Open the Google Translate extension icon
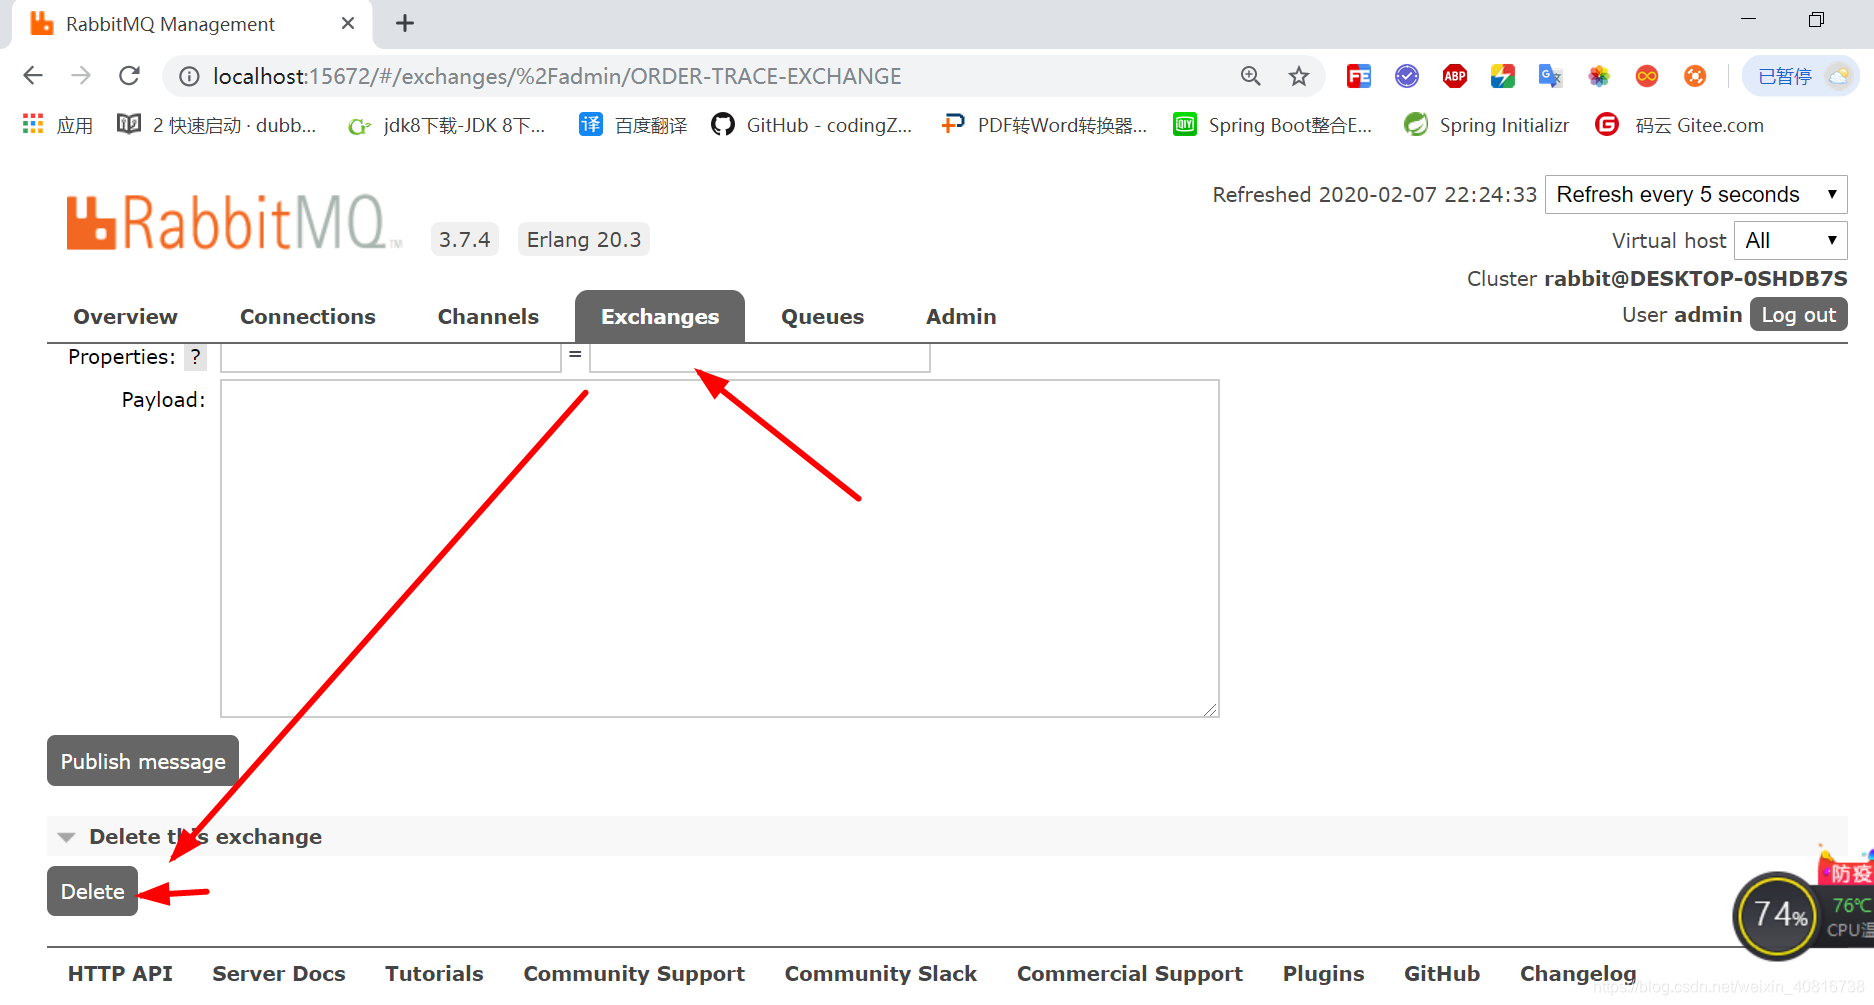This screenshot has width=1874, height=1005. point(1550,76)
